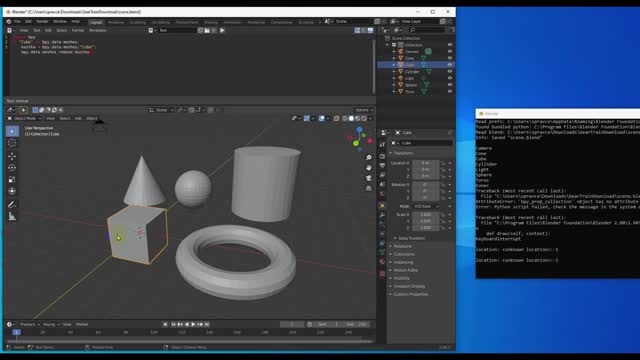Open the rotation Mode XYZ Euler dropdown
Viewport: 640px width, 360px height.
pyautogui.click(x=426, y=206)
